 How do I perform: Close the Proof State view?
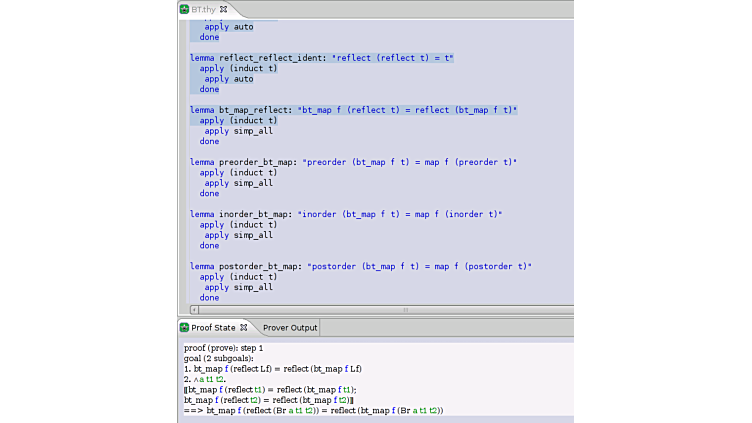coord(243,327)
